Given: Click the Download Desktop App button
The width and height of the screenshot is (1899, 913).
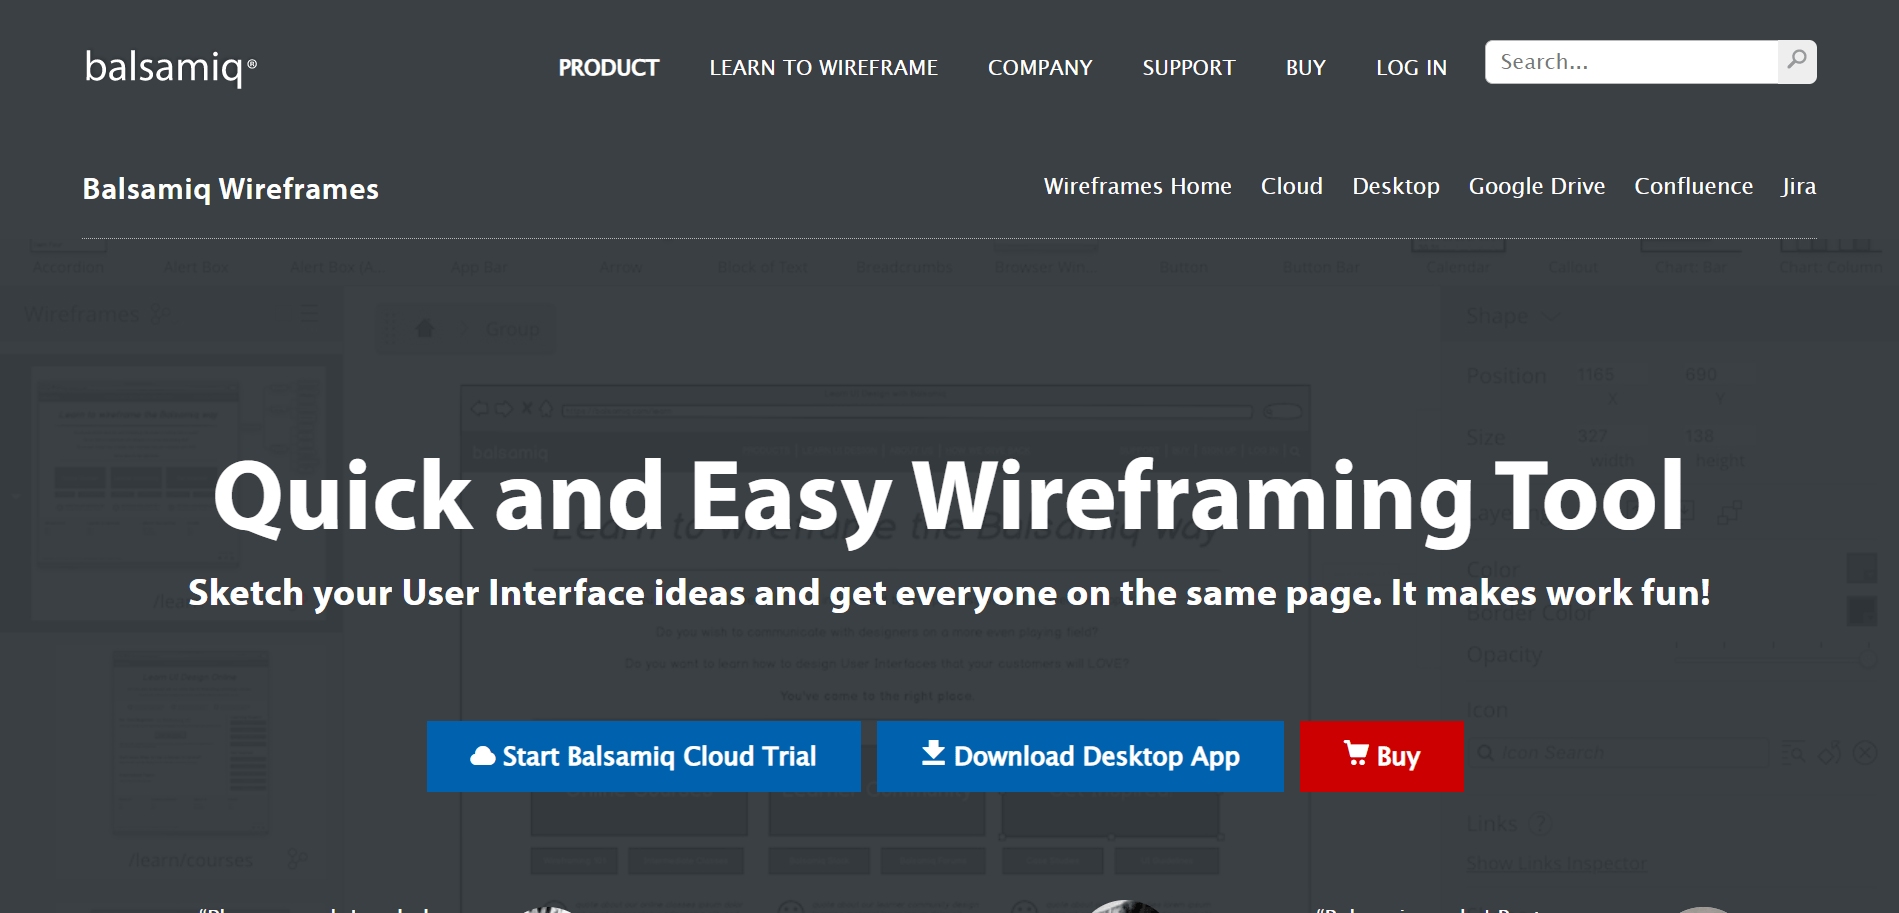Looking at the screenshot, I should pyautogui.click(x=1080, y=756).
